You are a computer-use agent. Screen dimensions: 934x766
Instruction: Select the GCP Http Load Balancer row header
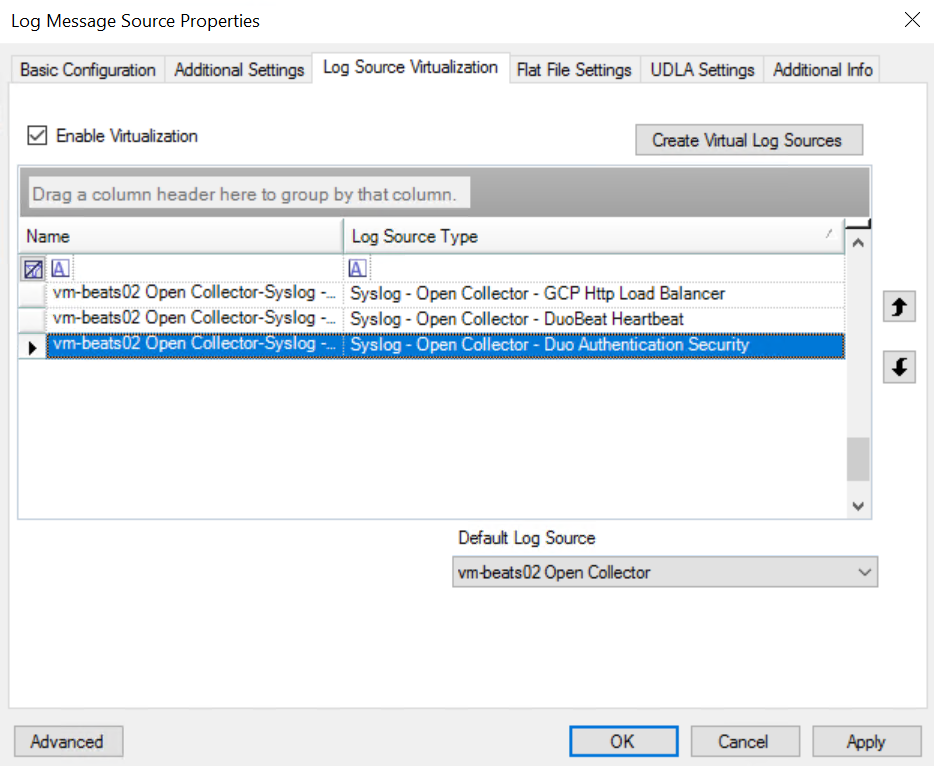coord(32,294)
